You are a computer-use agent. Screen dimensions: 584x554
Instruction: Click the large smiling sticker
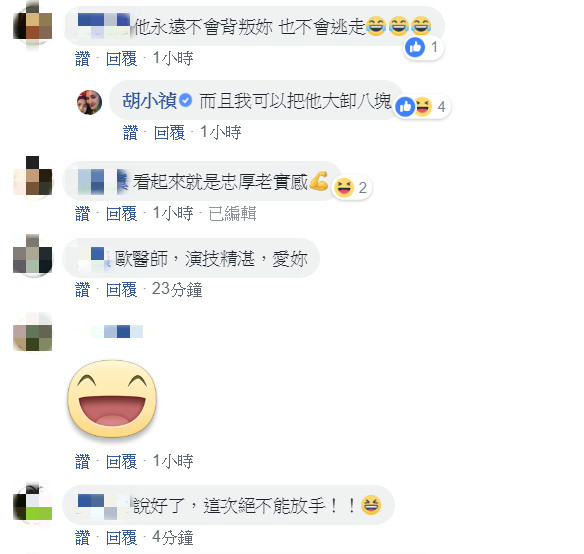pos(112,398)
